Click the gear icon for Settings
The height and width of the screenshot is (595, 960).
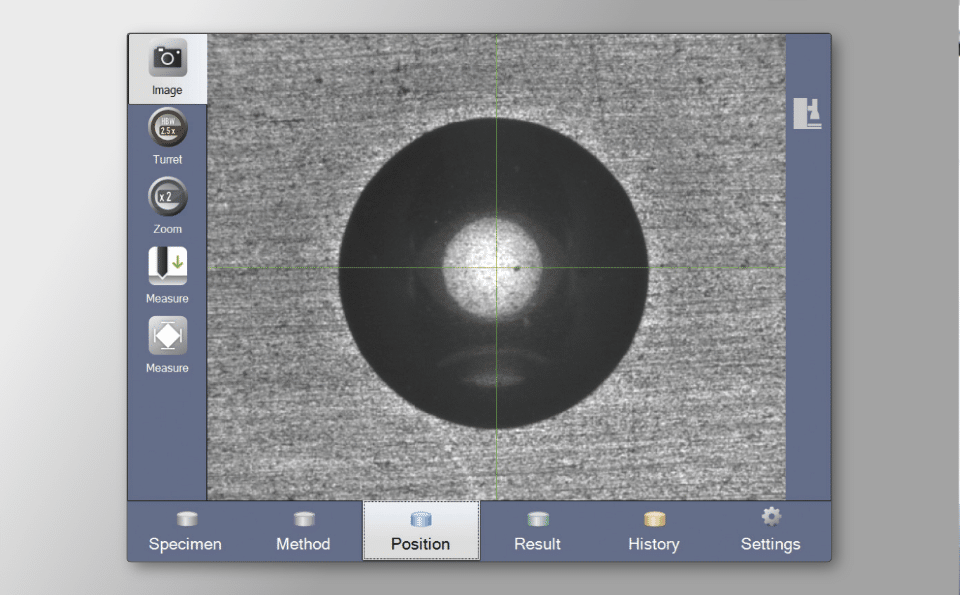771,517
